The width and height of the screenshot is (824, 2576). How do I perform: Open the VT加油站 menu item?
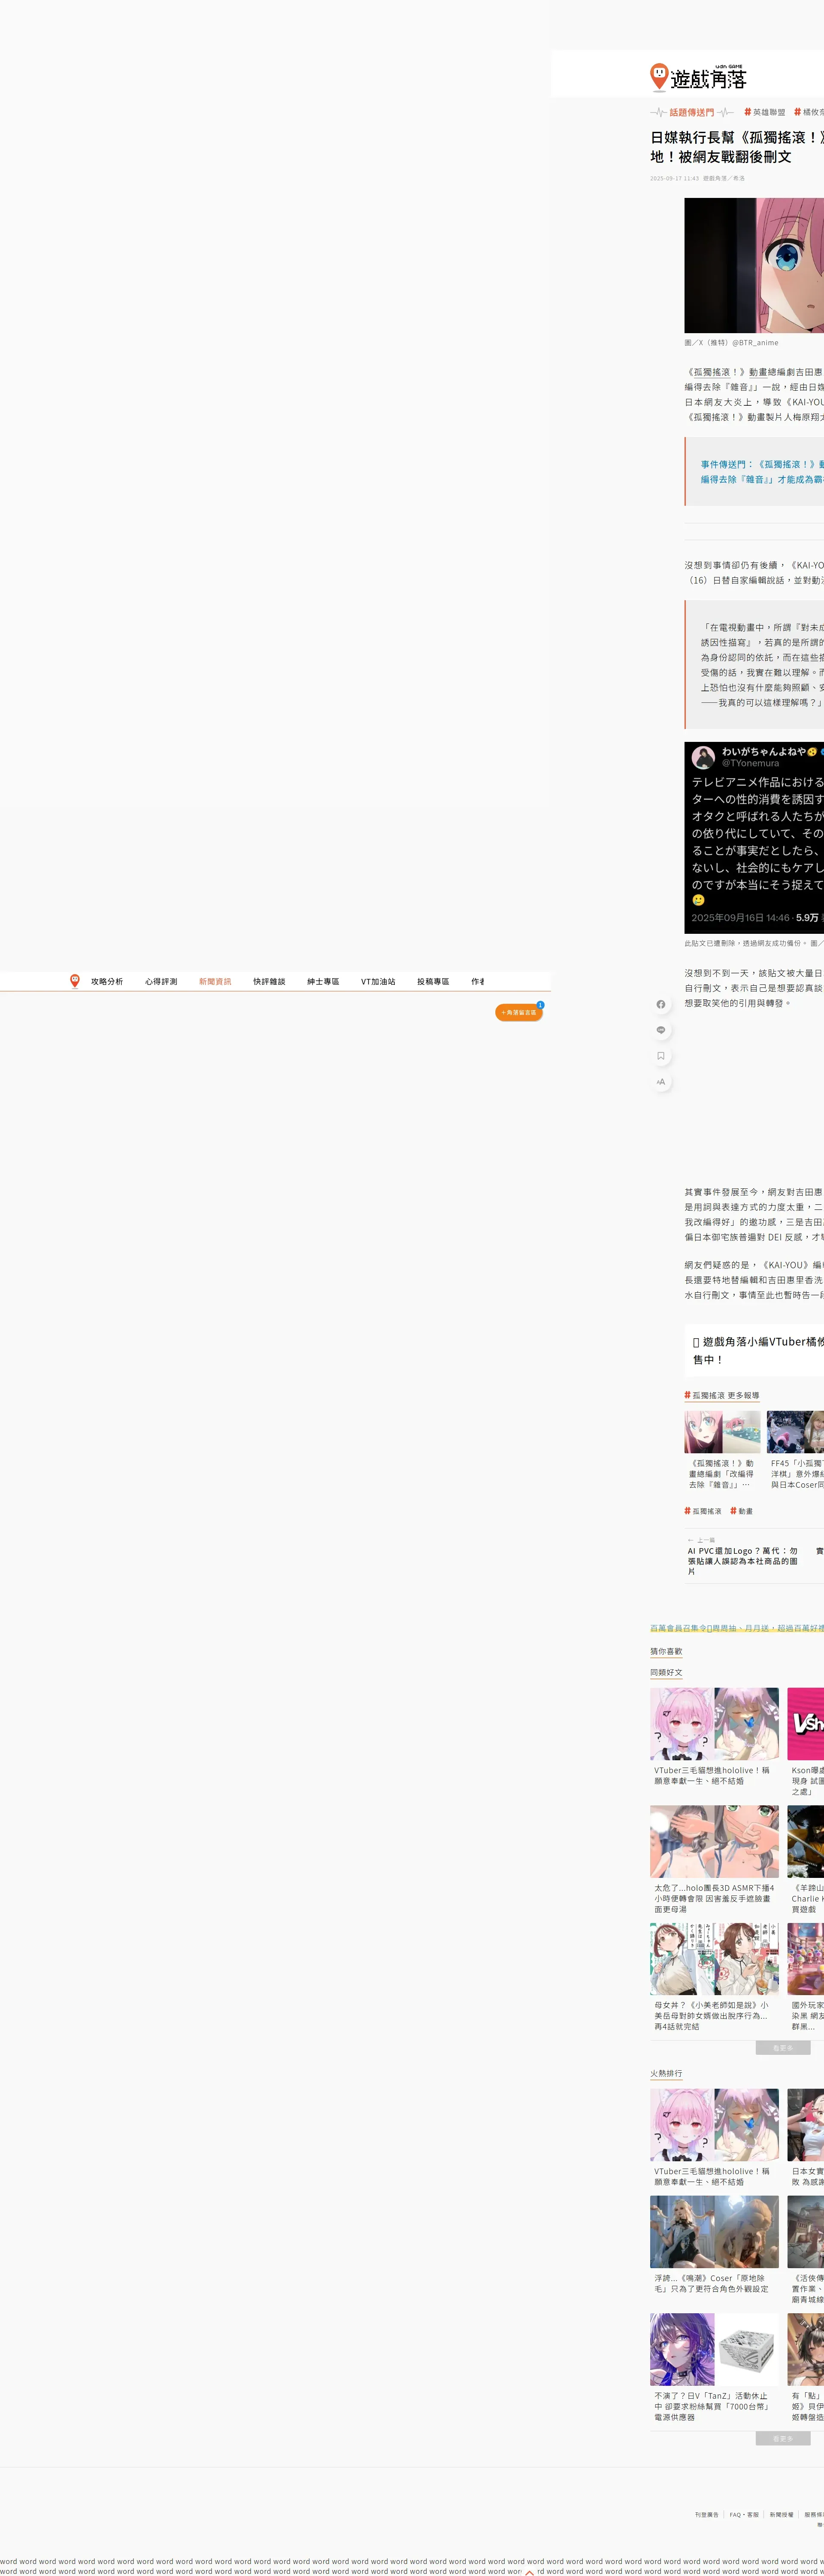tap(378, 982)
